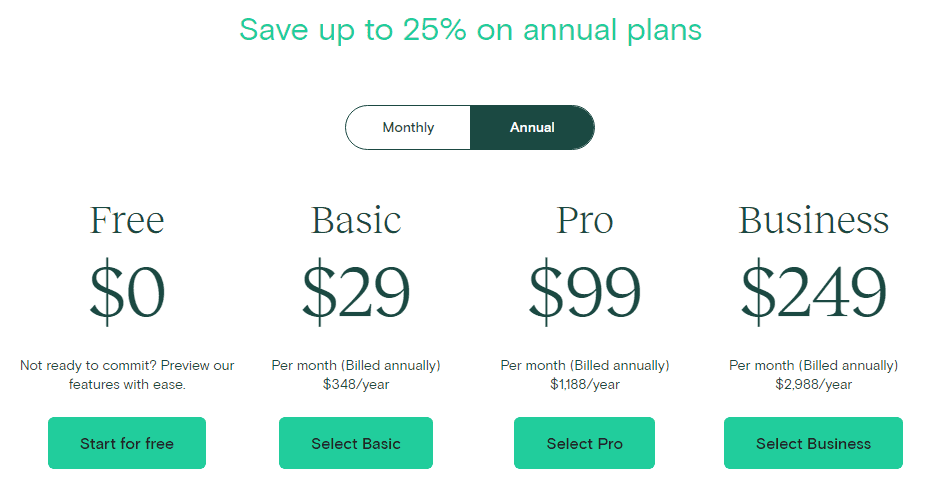Image resolution: width=943 pixels, height=499 pixels.
Task: Click the $2,988/year billing text
Action: 813,384
